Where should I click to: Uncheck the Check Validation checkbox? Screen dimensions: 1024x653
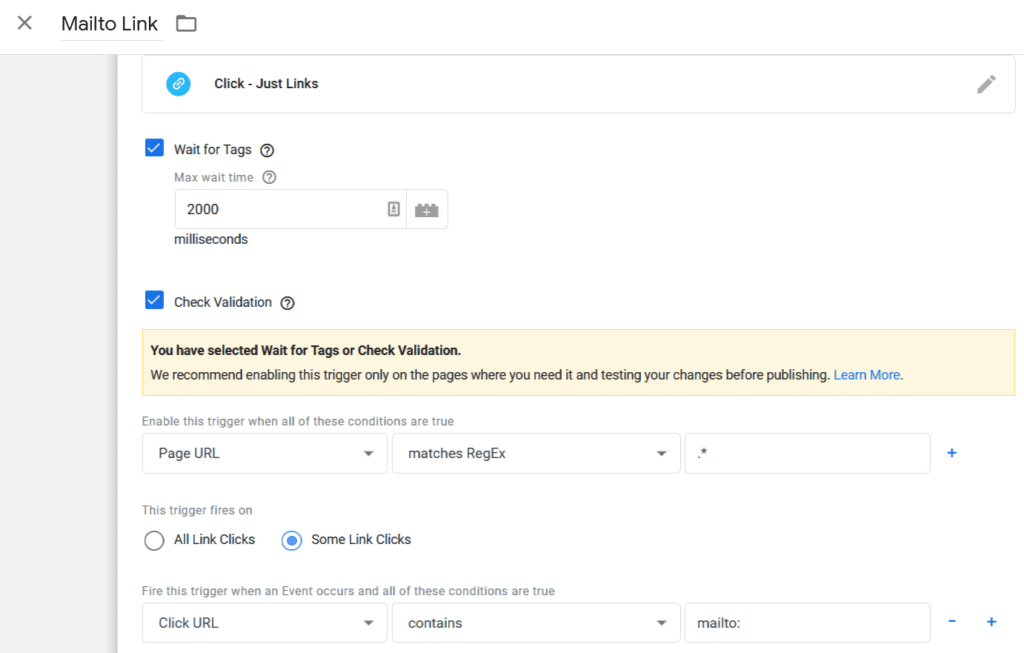pyautogui.click(x=154, y=300)
